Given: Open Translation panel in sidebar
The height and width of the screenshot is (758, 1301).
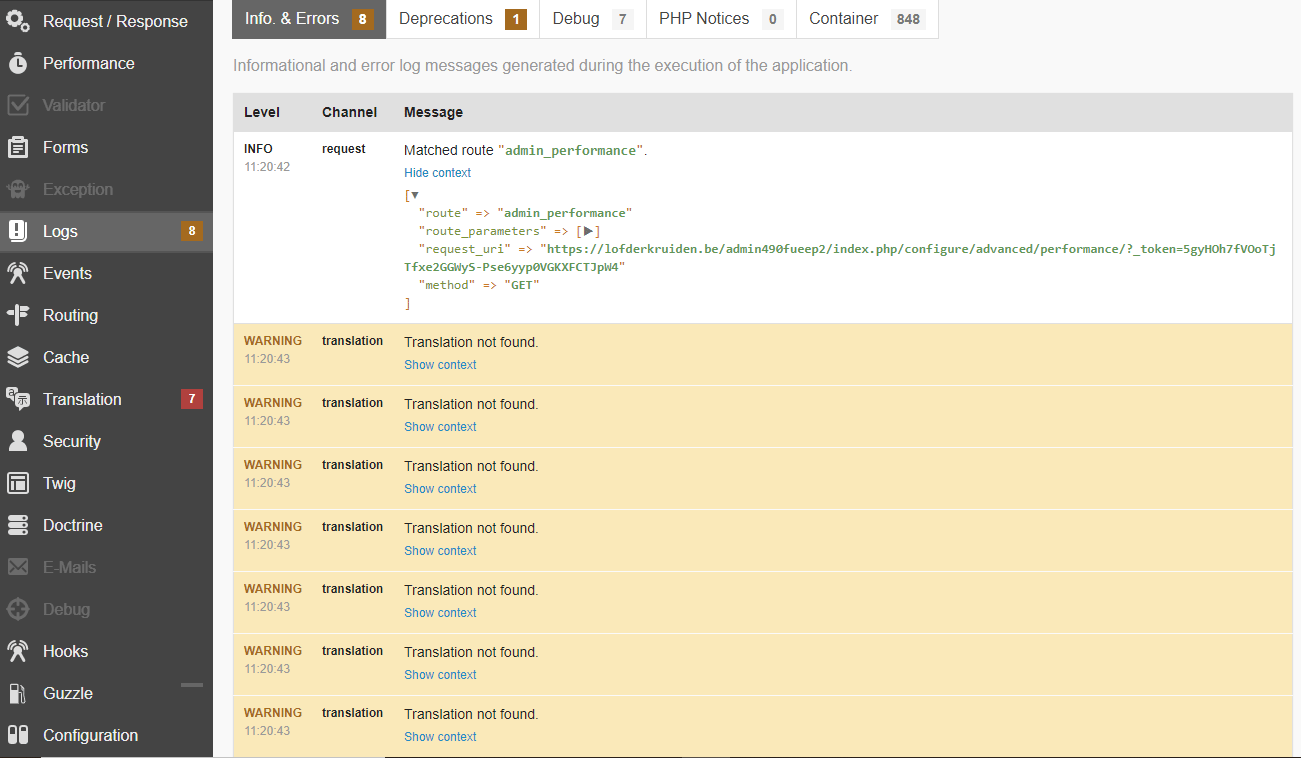Looking at the screenshot, I should [82, 399].
